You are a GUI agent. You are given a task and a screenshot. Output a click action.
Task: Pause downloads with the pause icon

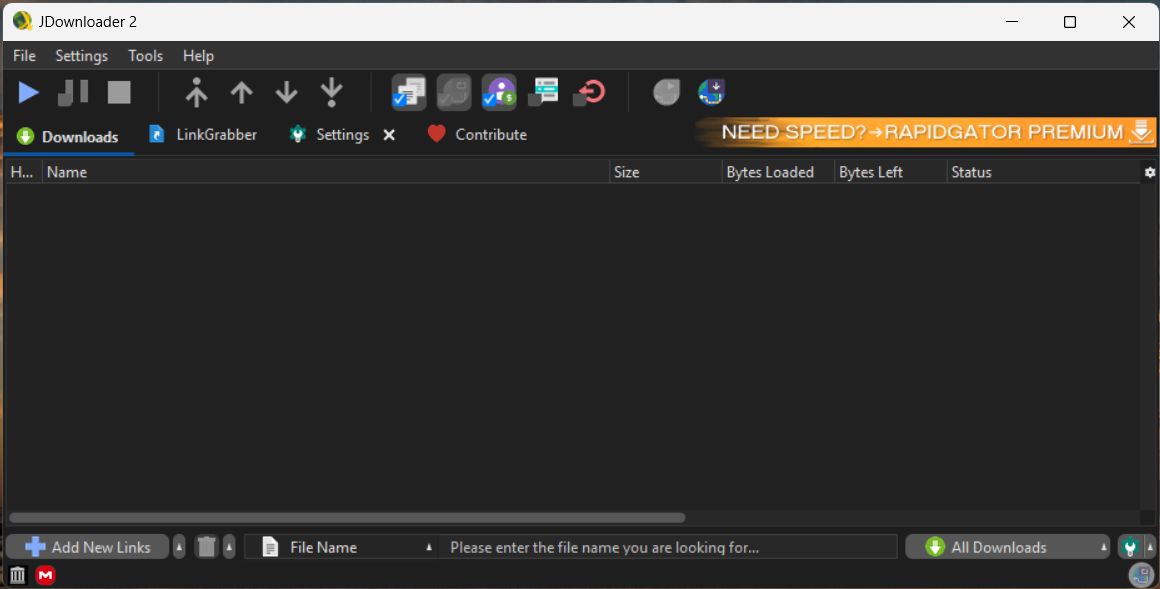click(x=73, y=92)
